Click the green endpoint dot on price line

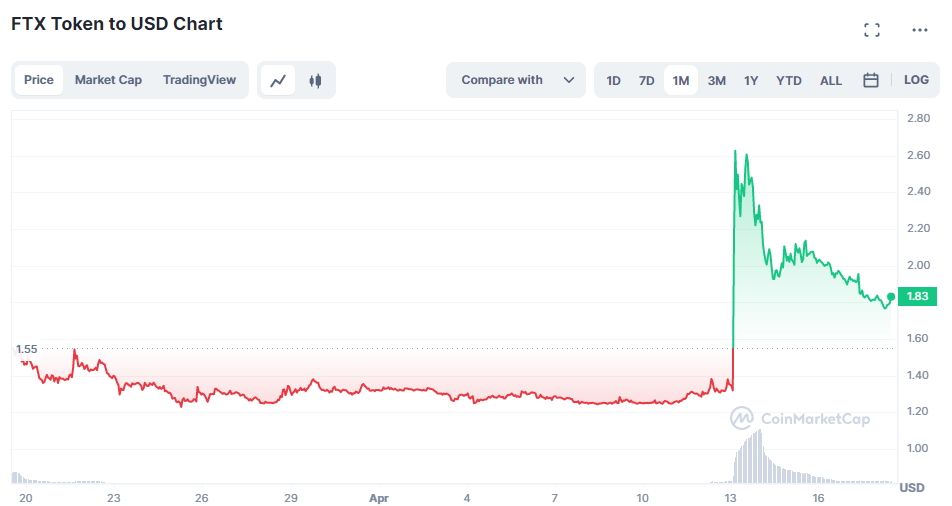point(891,296)
